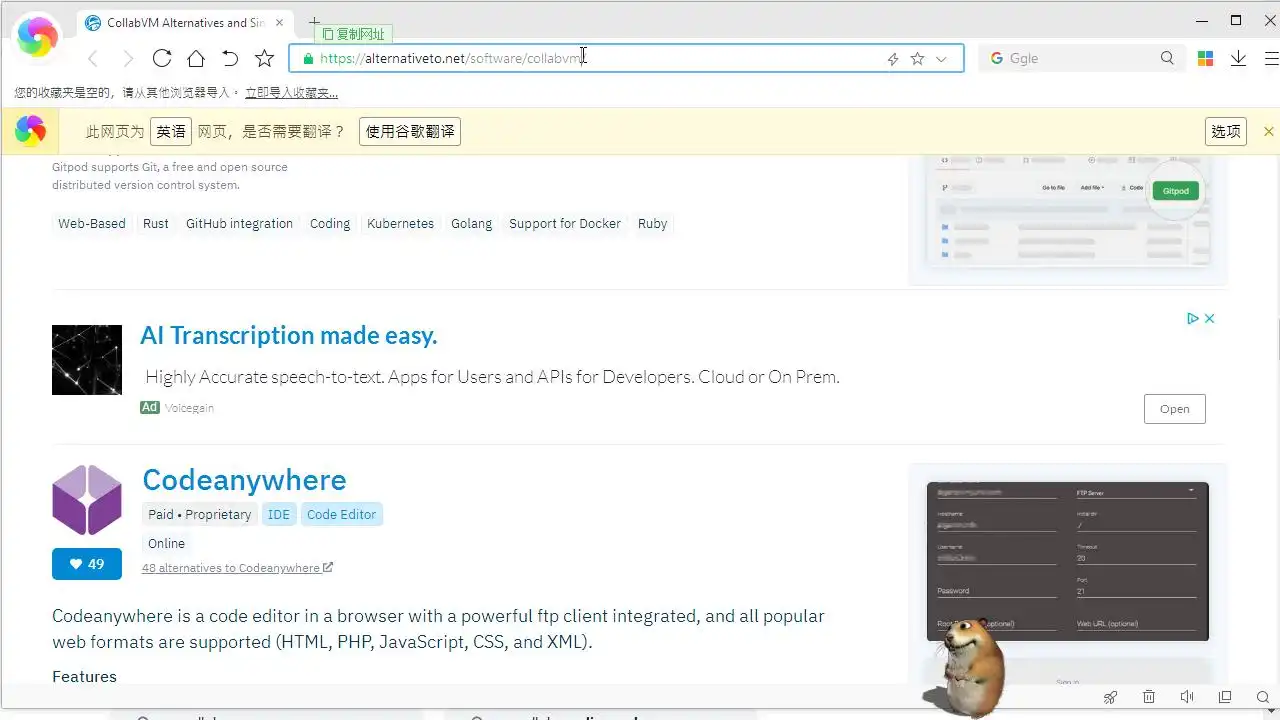
Task: Bookmark the page via address bar star
Action: click(x=917, y=59)
